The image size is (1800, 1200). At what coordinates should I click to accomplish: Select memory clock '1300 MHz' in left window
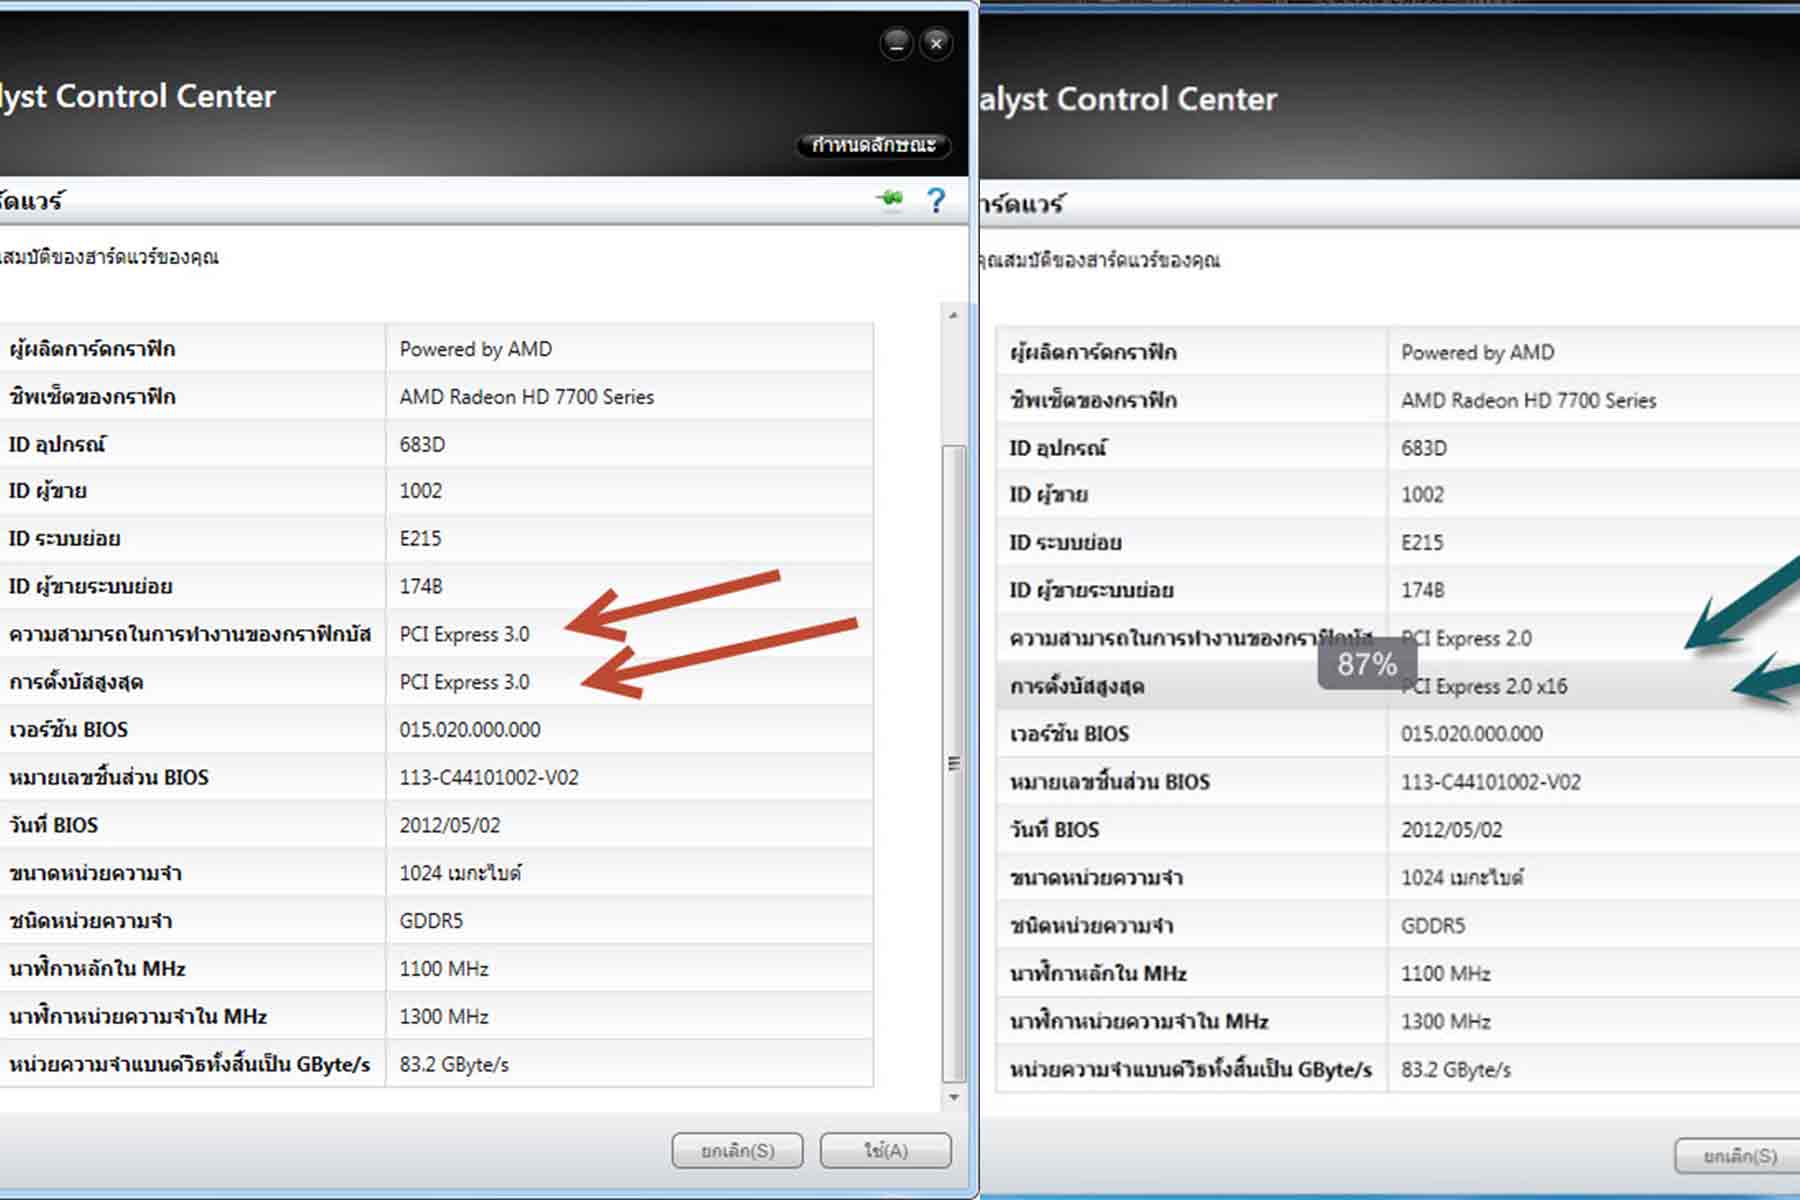pyautogui.click(x=444, y=1017)
